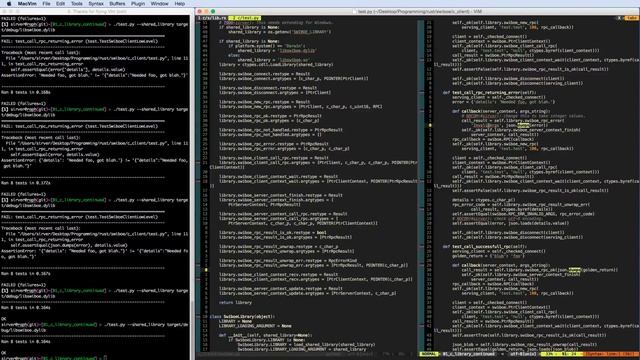Open the Edit menu
Viewport: 640px width, 360px height.
(x=60, y=4)
